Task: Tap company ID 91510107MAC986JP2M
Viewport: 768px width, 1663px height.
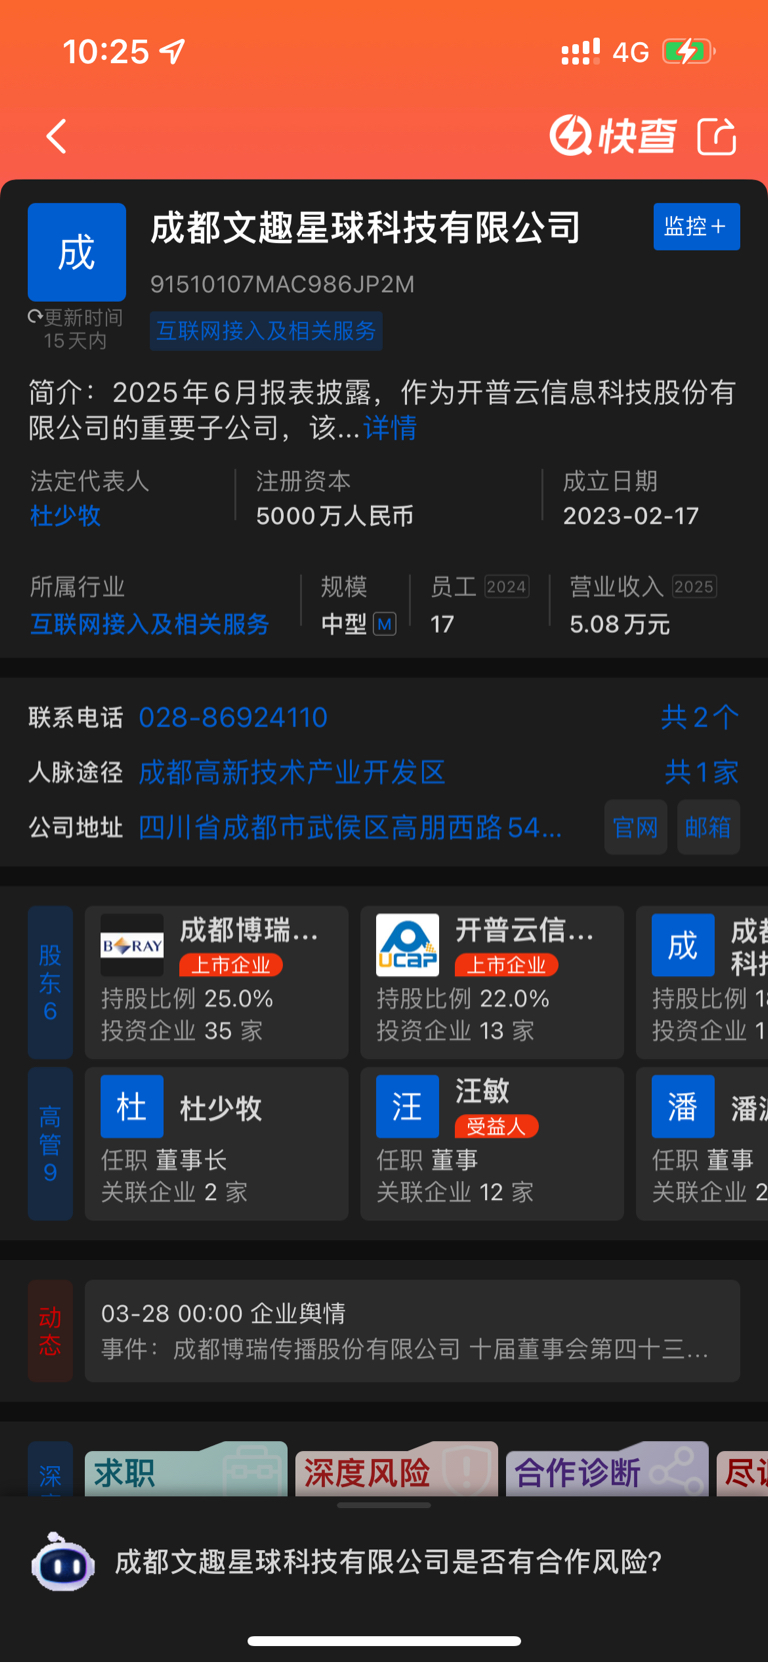Action: [x=282, y=284]
